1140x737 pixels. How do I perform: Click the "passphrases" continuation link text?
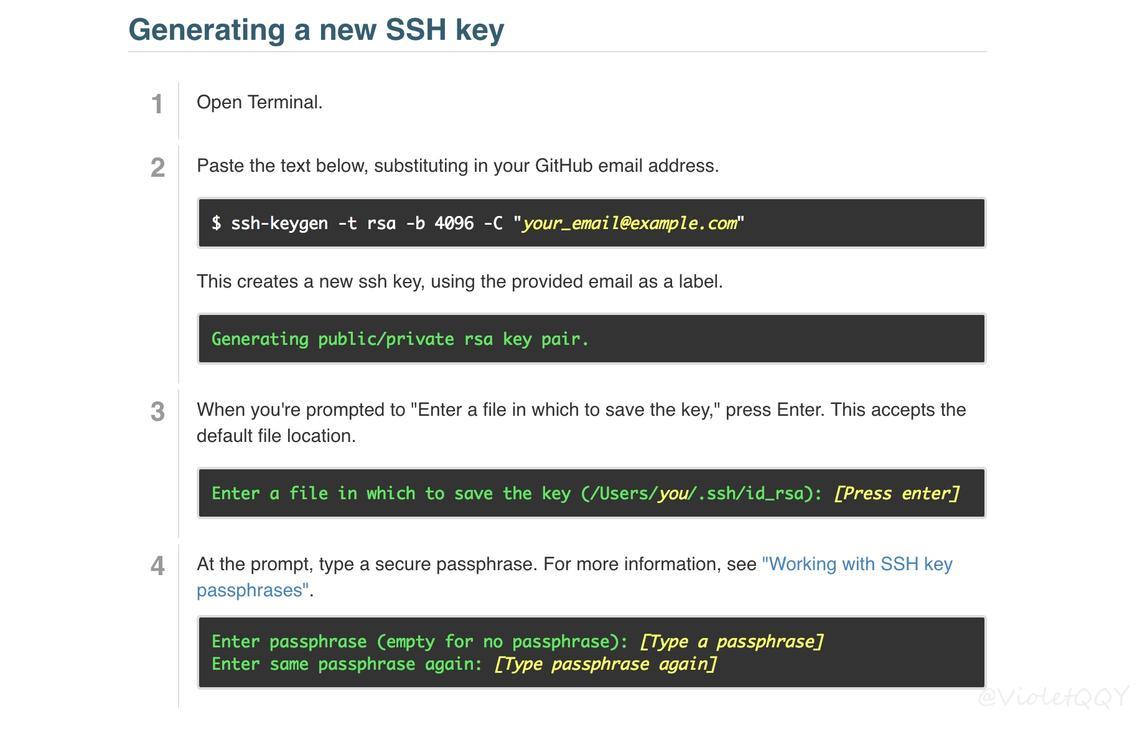[252, 590]
